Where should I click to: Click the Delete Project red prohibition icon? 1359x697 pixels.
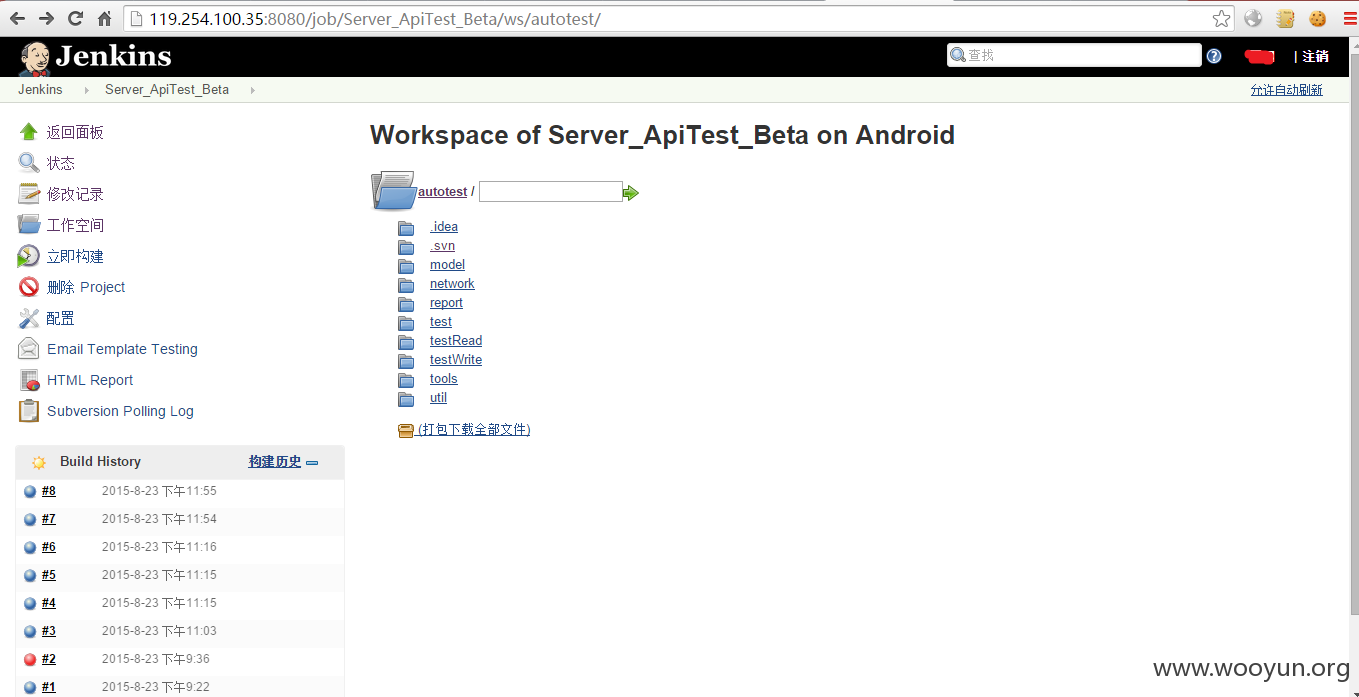click(29, 287)
